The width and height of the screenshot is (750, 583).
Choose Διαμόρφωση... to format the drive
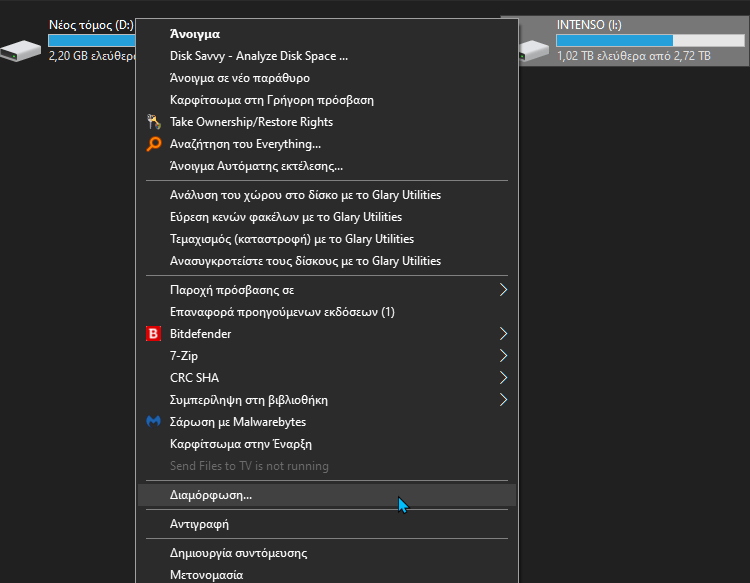(x=327, y=495)
